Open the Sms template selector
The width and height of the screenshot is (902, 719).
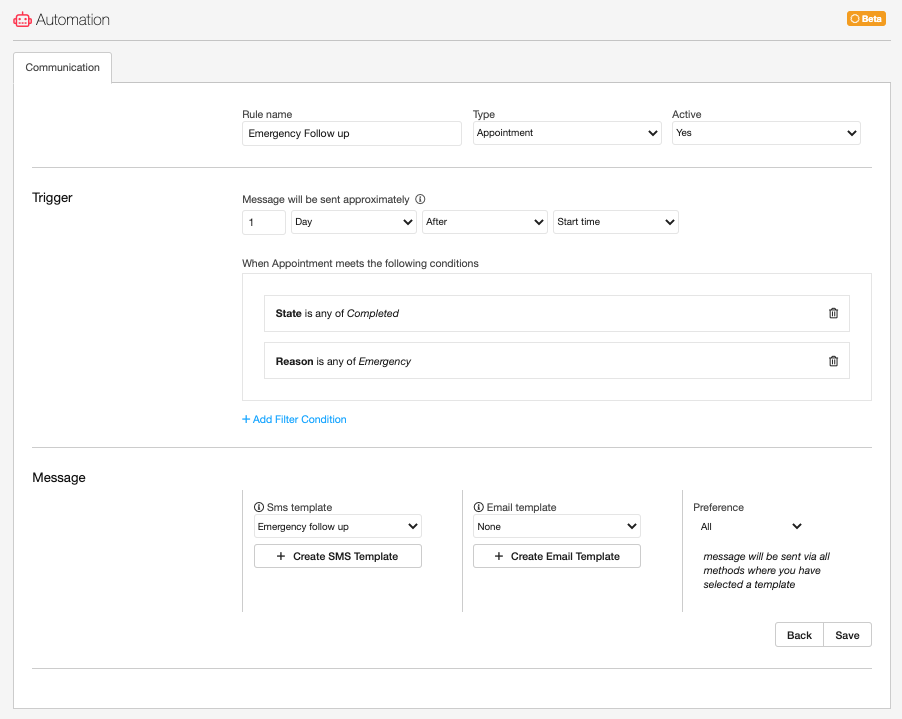point(338,527)
